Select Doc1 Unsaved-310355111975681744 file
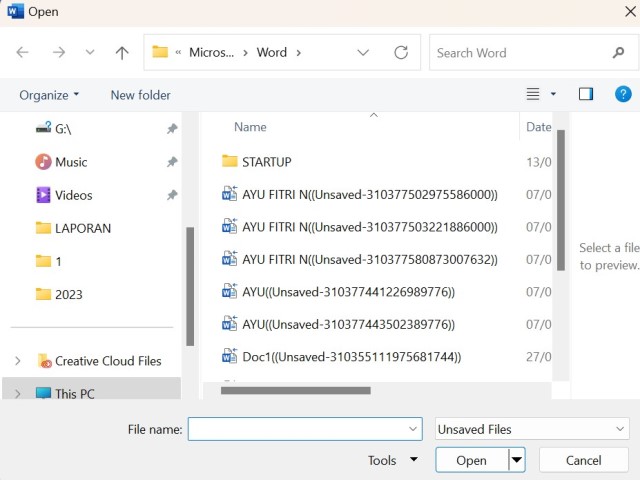Image resolution: width=640 pixels, height=480 pixels. (351, 357)
